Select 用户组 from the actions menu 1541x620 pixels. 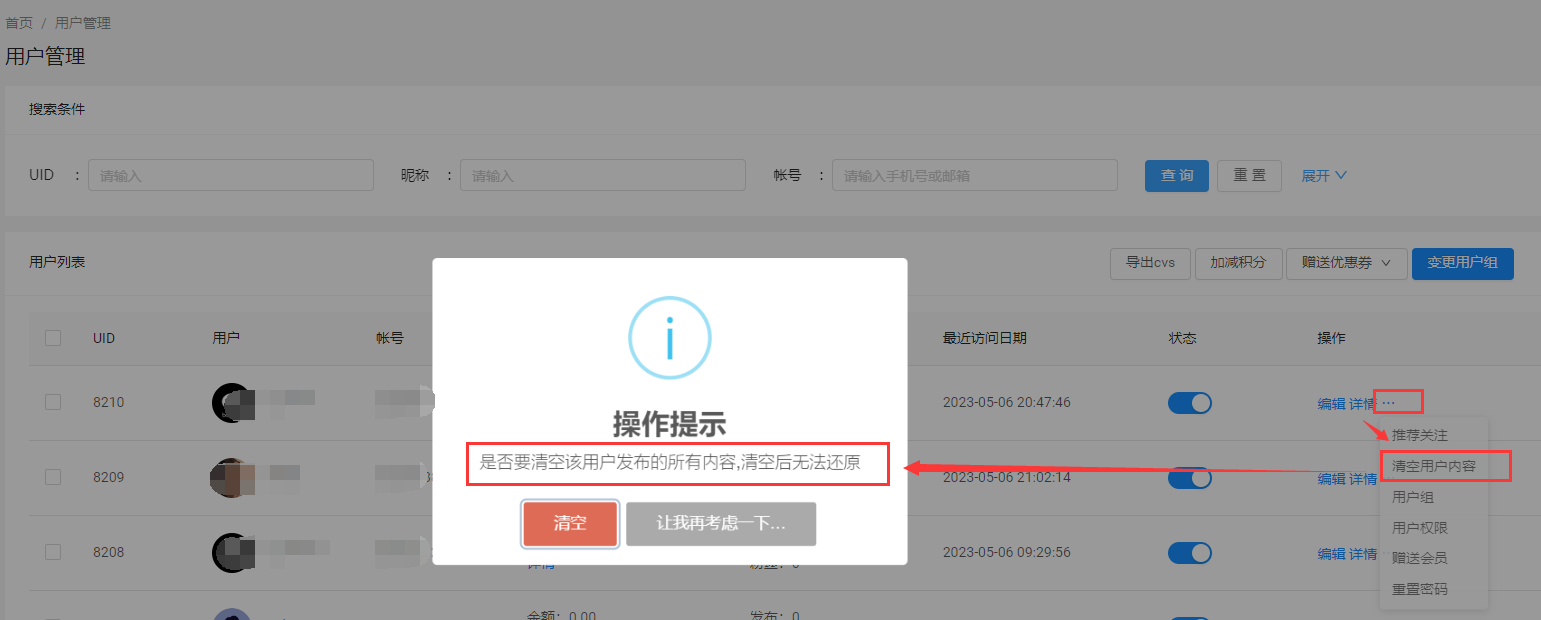tap(1413, 497)
